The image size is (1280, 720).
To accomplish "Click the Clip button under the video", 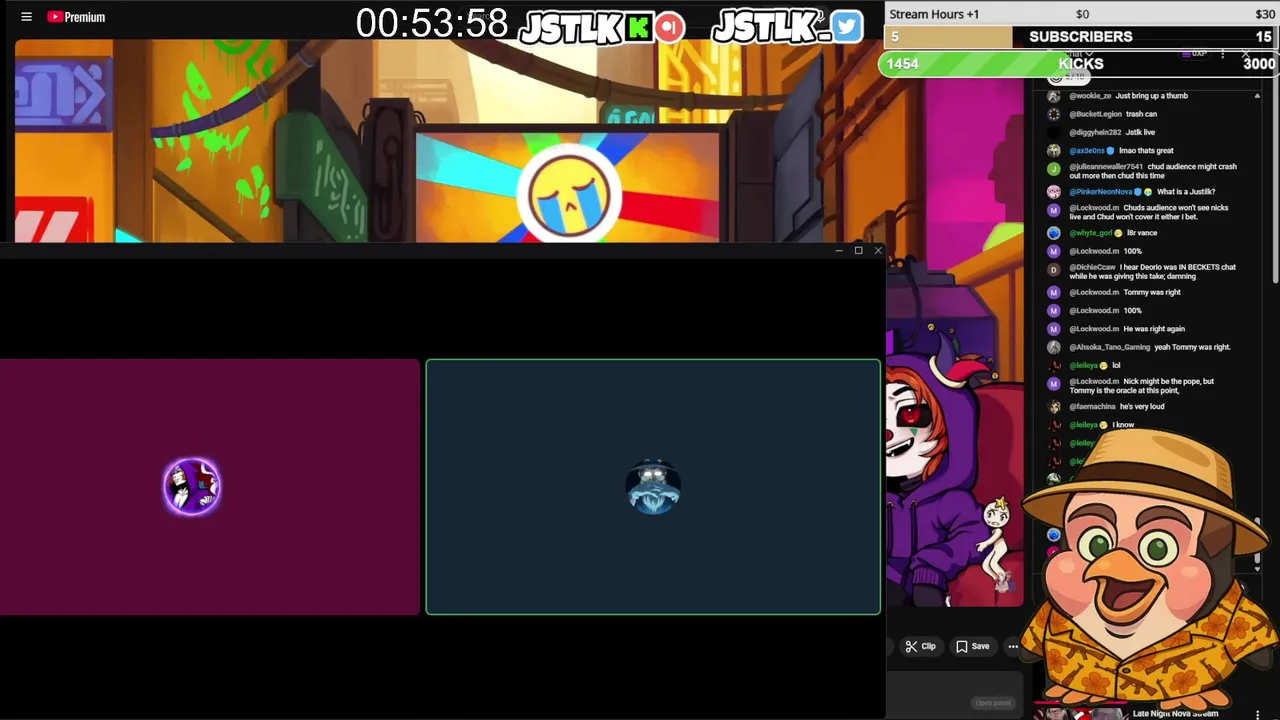I will [920, 647].
